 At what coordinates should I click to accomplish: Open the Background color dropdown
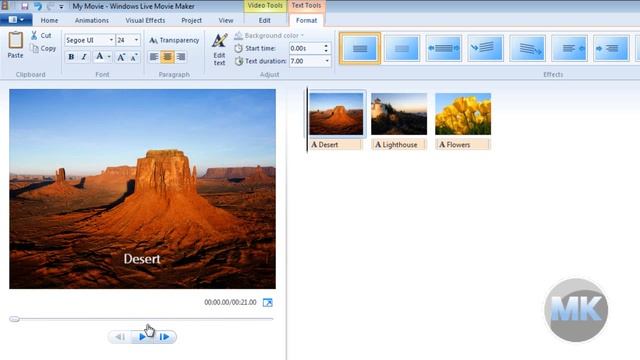pyautogui.click(x=269, y=36)
